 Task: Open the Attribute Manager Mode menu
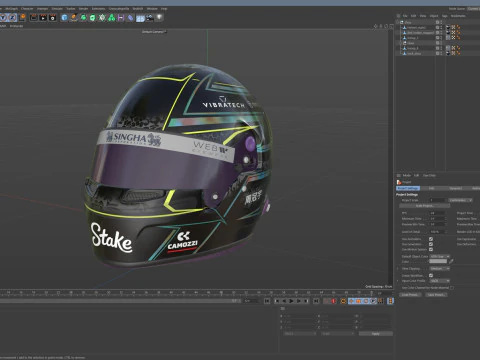coord(407,175)
